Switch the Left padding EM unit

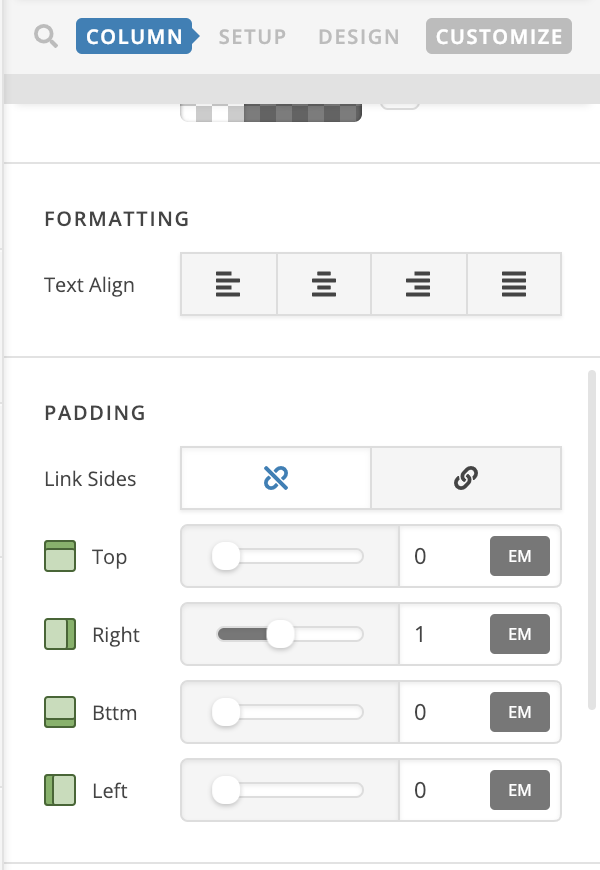tap(519, 790)
